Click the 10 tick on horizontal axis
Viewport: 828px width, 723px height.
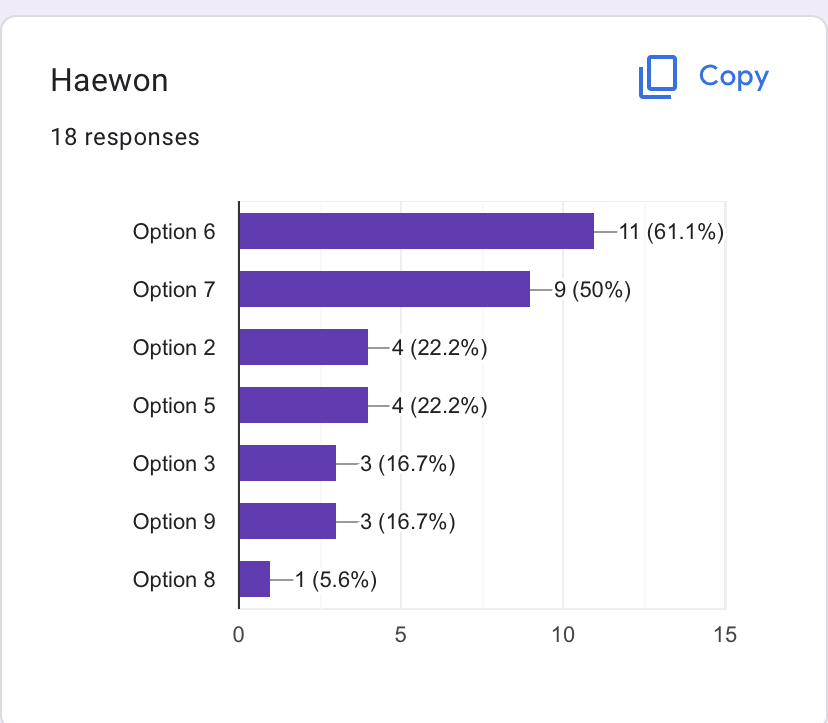(563, 635)
